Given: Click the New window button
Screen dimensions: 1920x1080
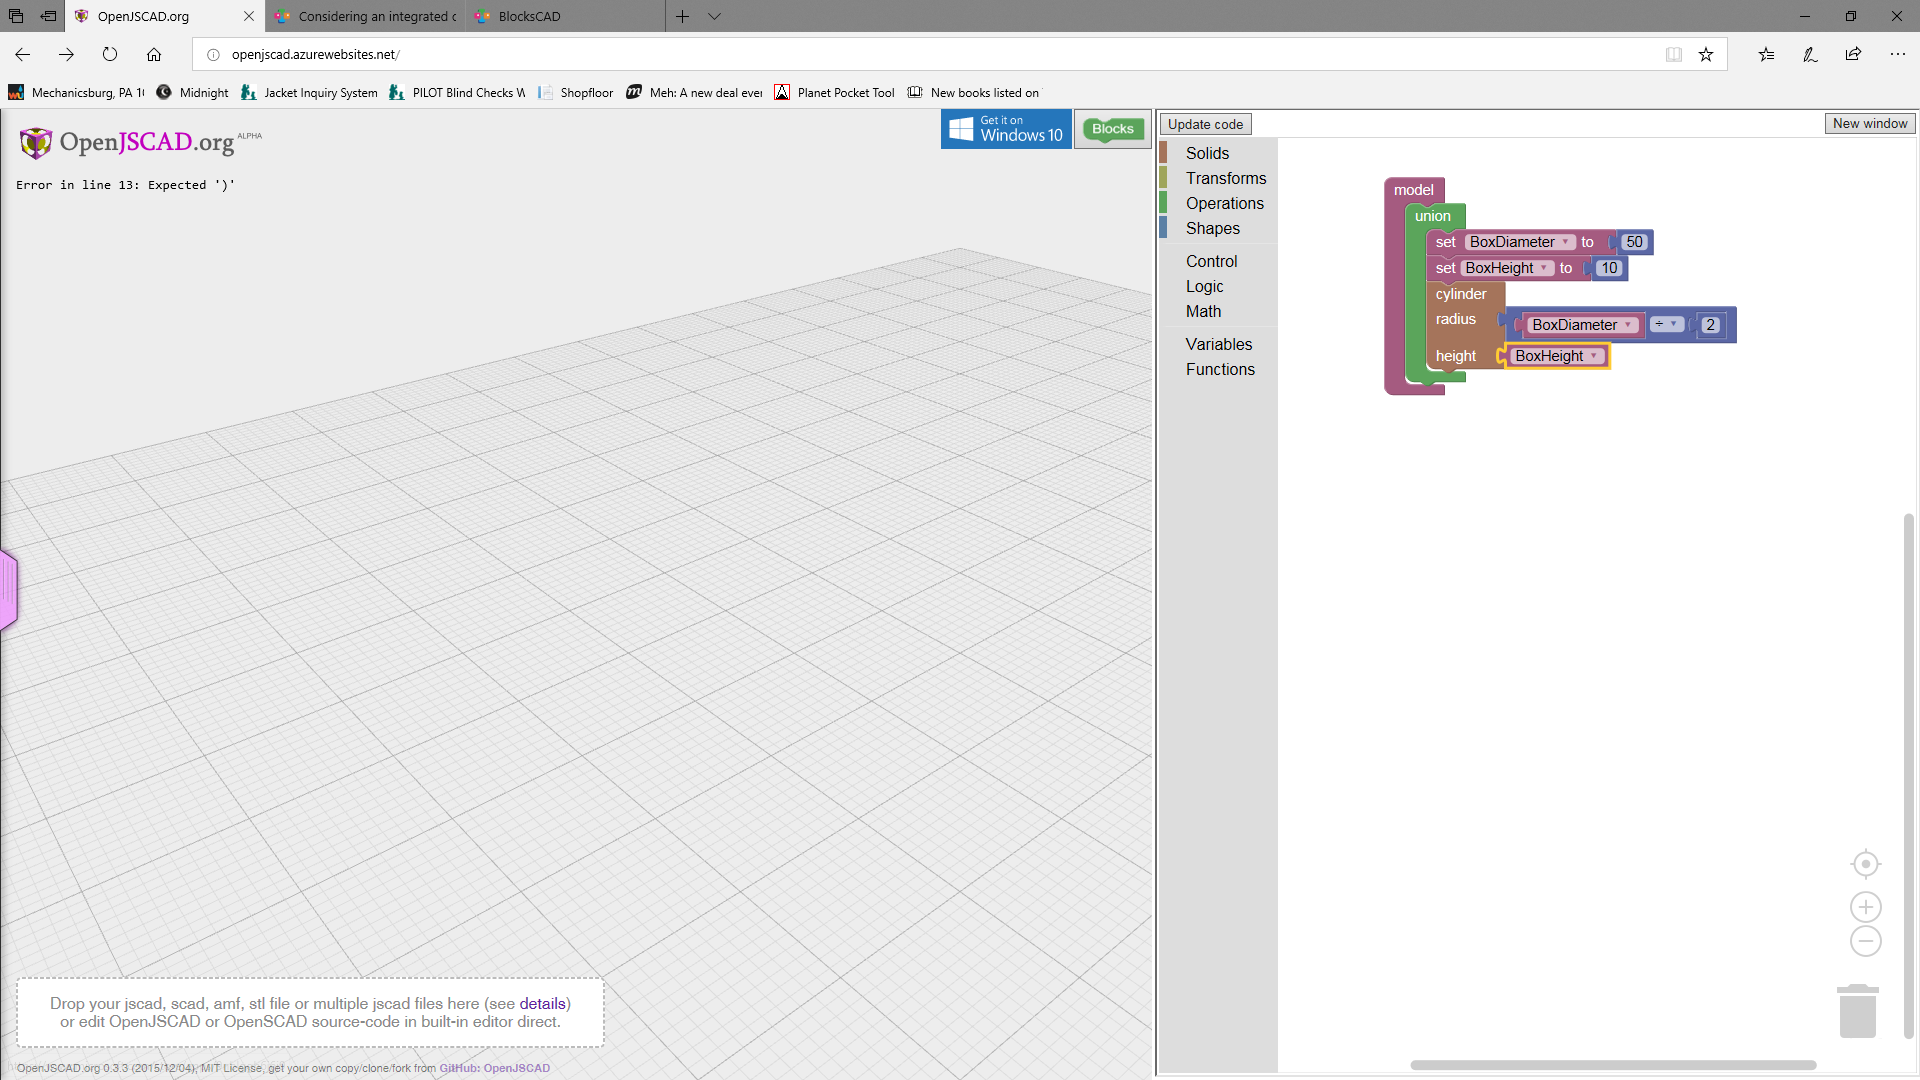Looking at the screenshot, I should click(x=1869, y=123).
